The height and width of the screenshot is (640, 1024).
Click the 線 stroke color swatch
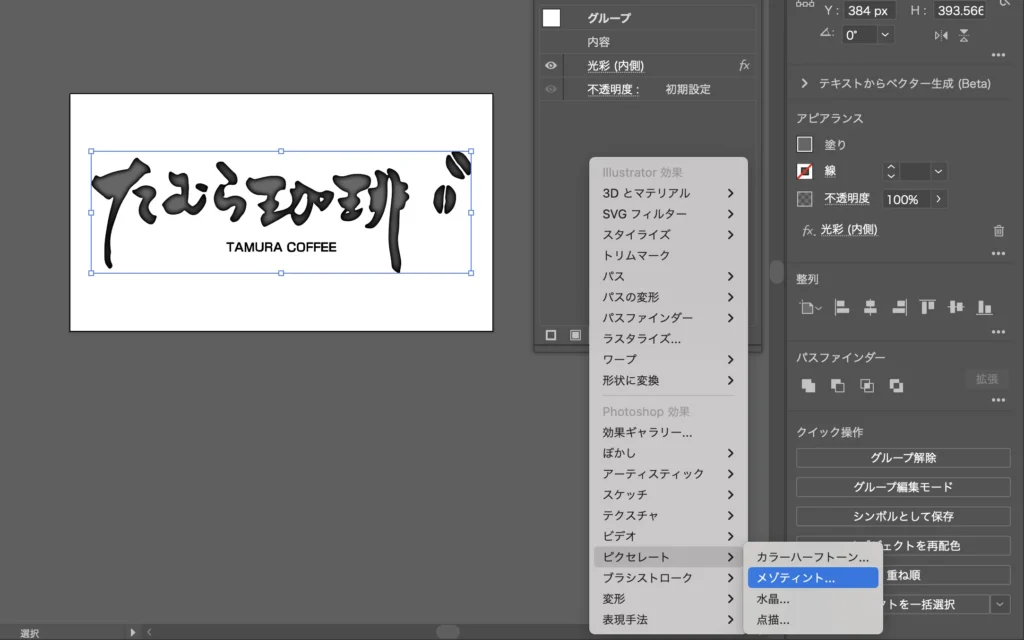coord(804,171)
